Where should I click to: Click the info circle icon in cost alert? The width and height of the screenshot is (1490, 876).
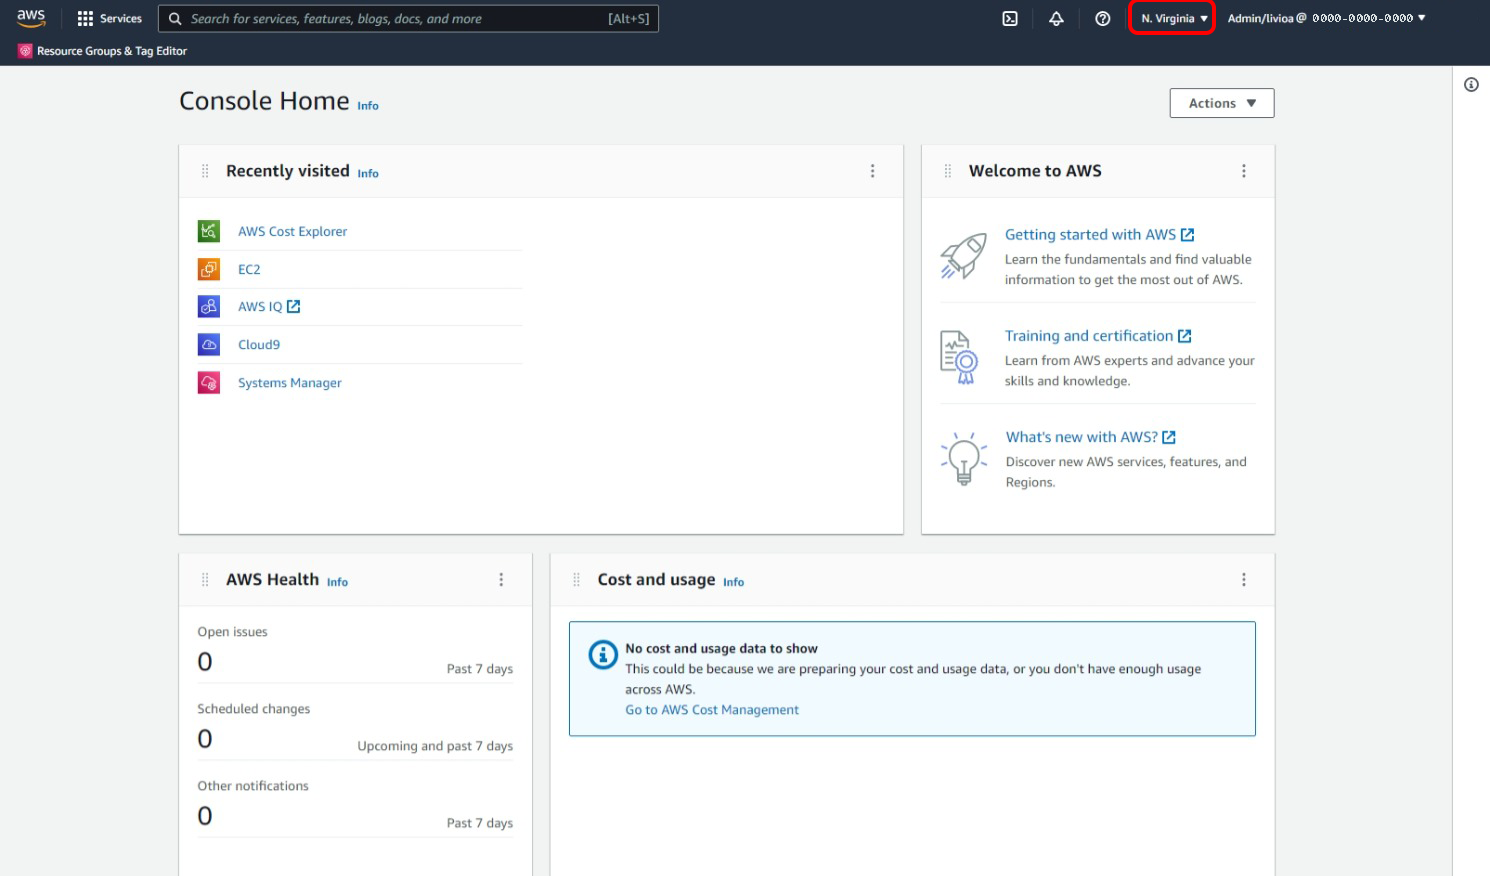(x=603, y=655)
